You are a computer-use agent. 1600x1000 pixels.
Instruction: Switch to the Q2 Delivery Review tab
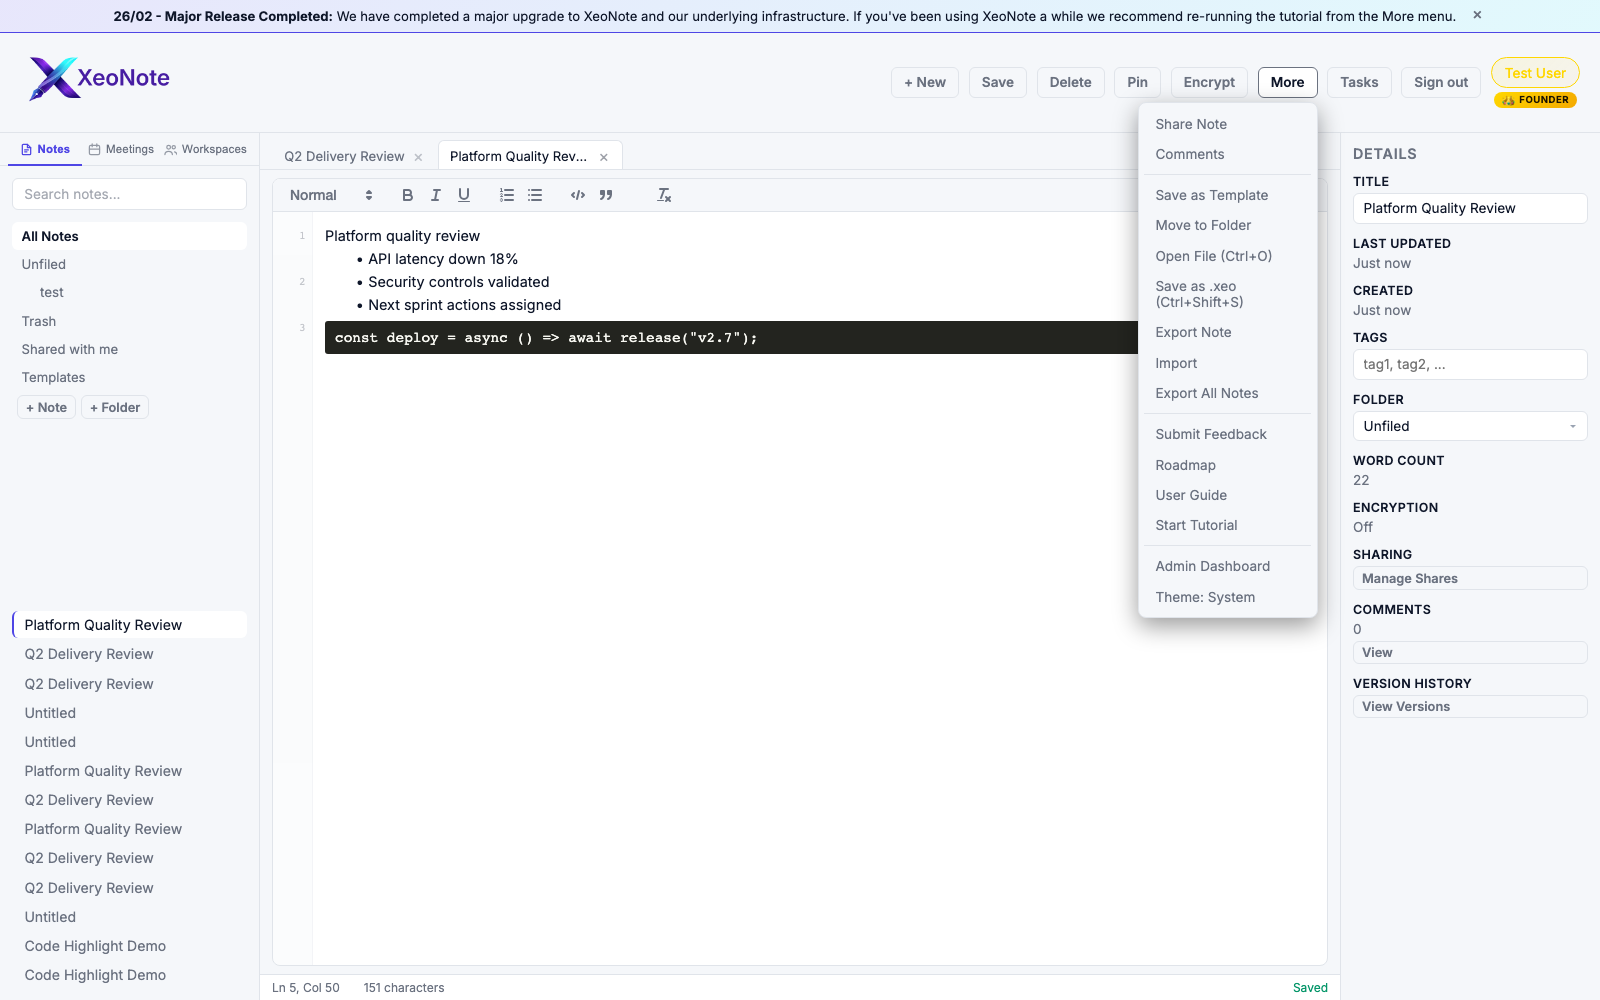[x=344, y=156]
